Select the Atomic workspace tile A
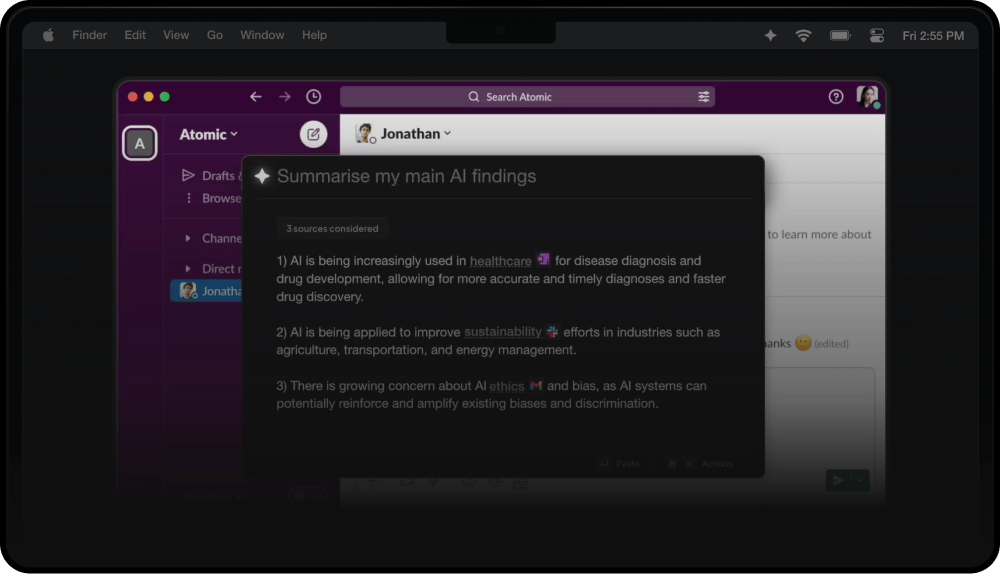 (x=140, y=143)
